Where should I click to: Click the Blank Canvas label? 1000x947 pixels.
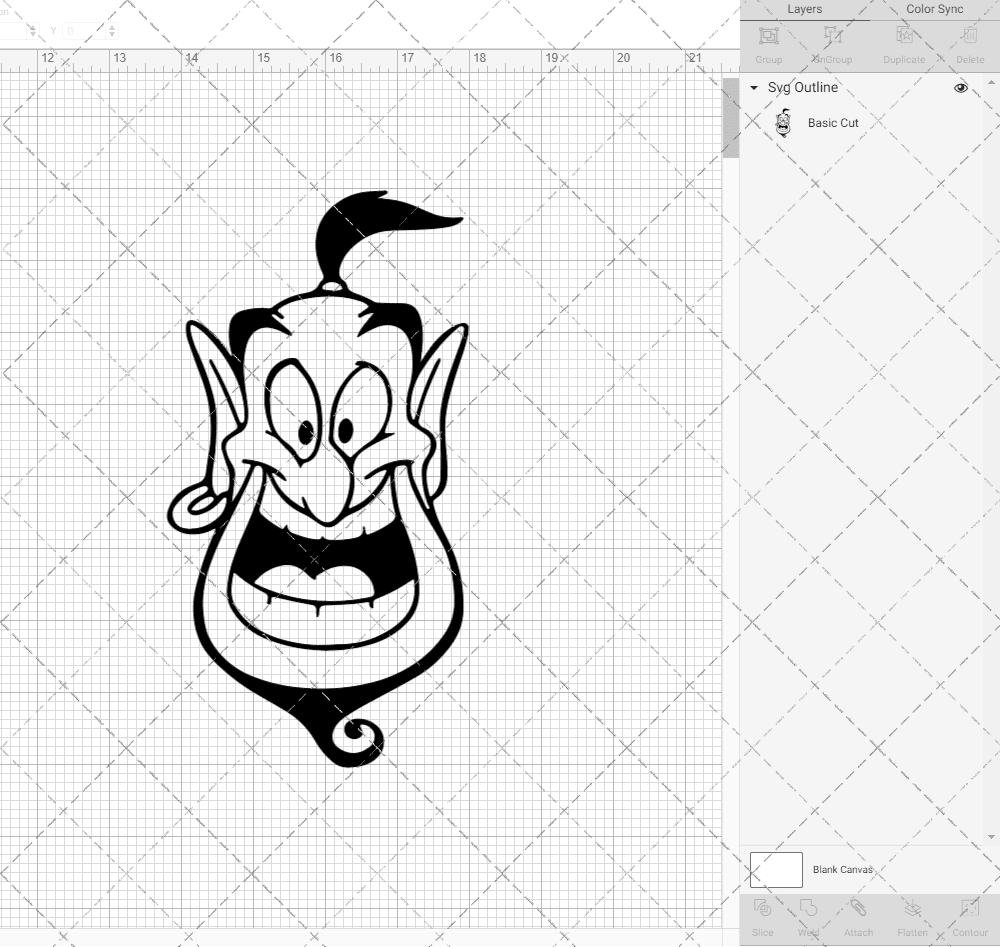point(843,870)
